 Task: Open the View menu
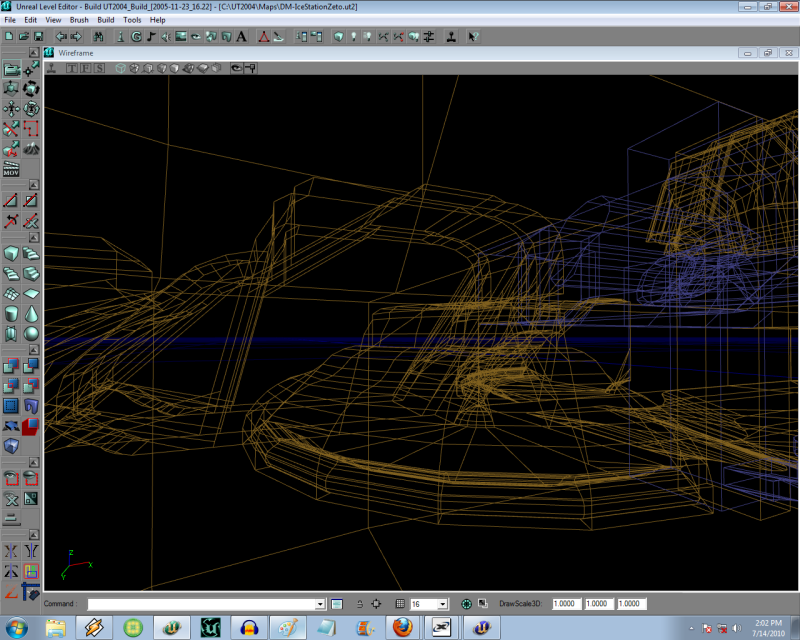point(53,20)
